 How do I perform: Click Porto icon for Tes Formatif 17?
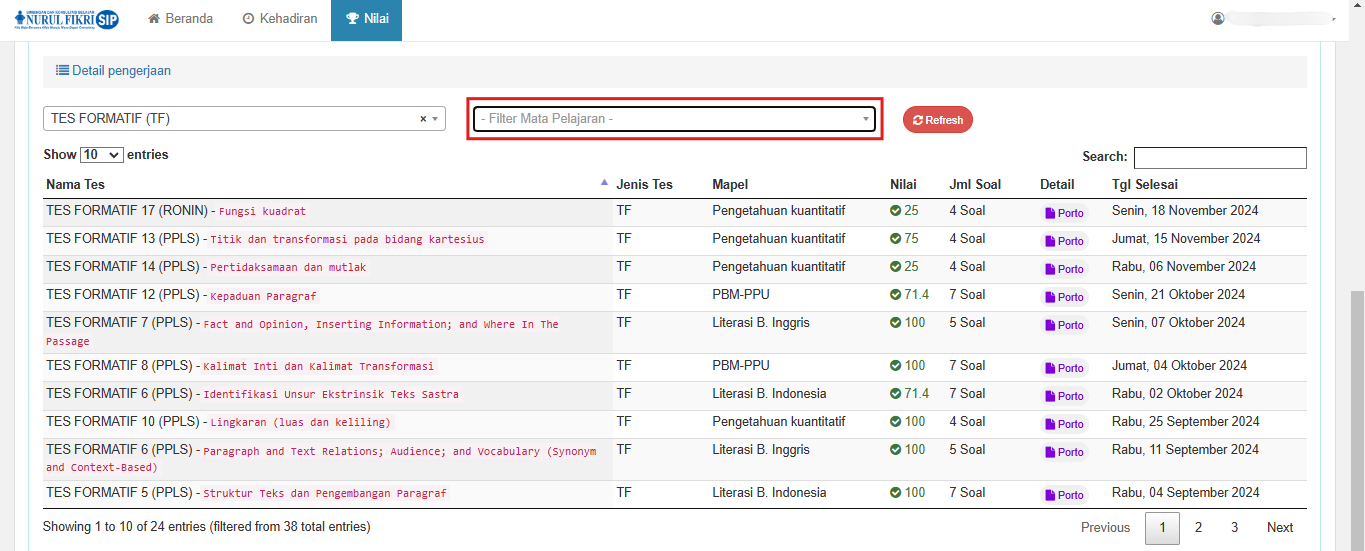pyautogui.click(x=1064, y=213)
